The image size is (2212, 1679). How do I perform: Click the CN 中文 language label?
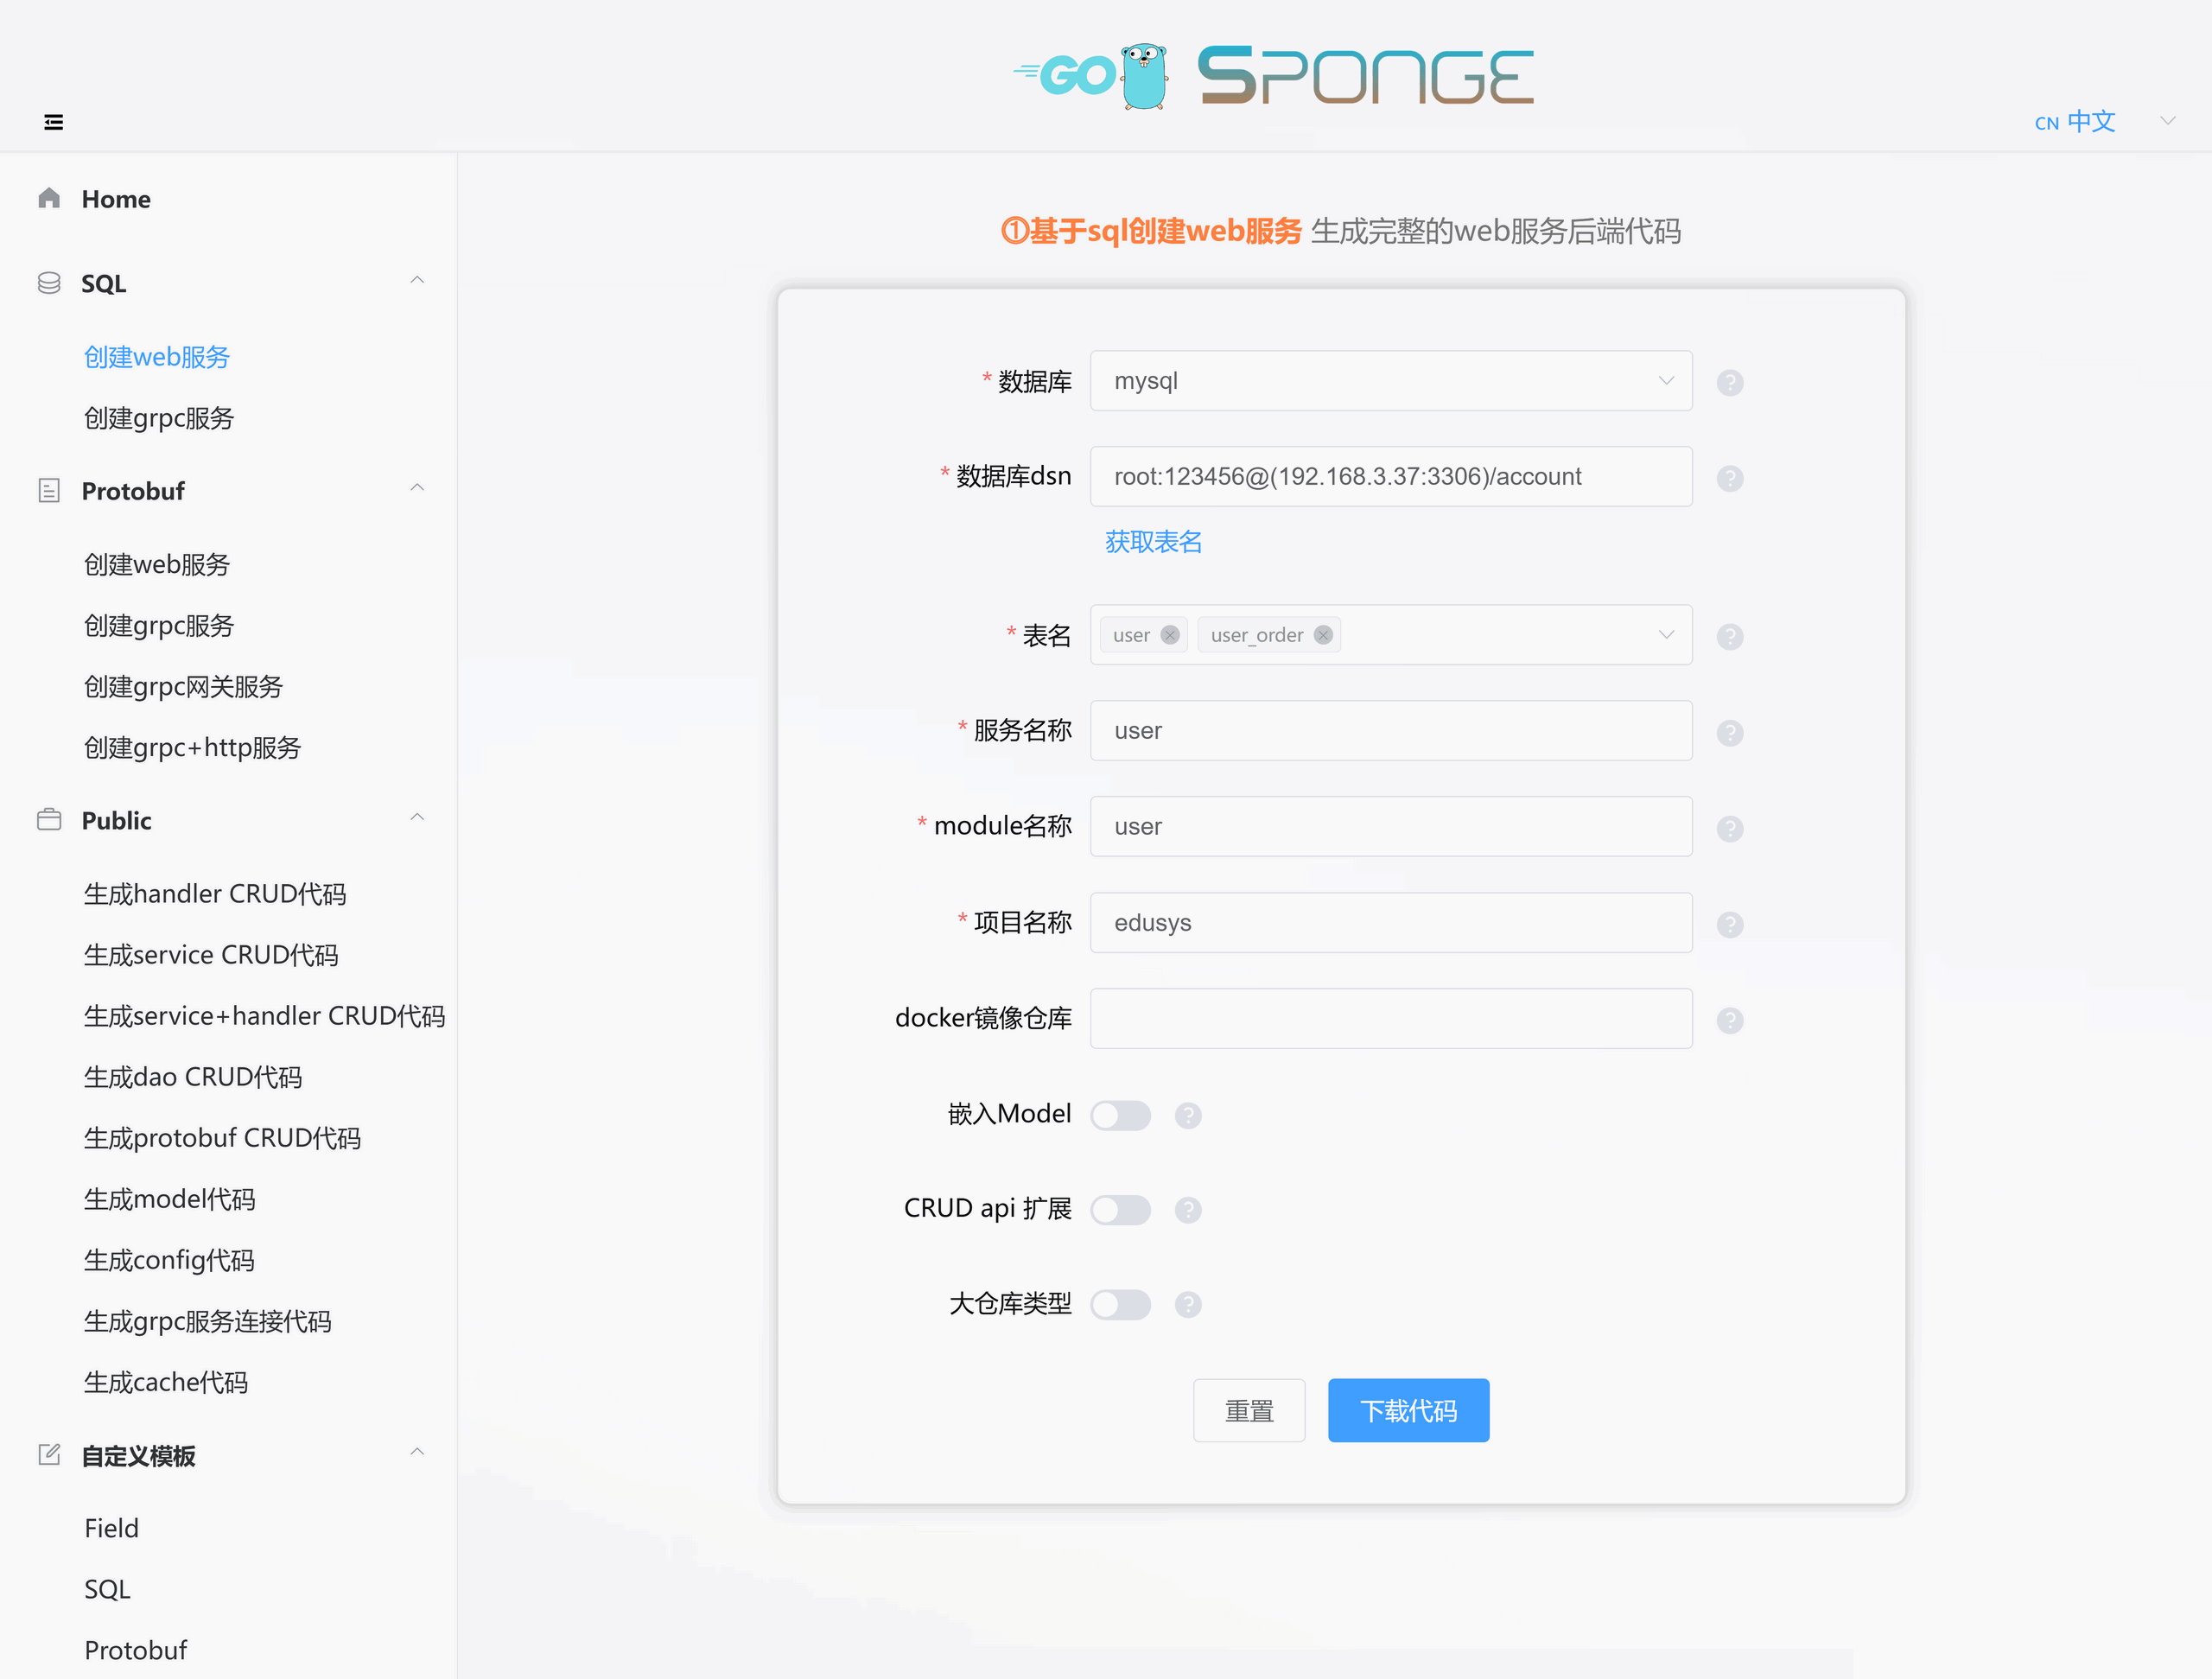click(x=2075, y=121)
